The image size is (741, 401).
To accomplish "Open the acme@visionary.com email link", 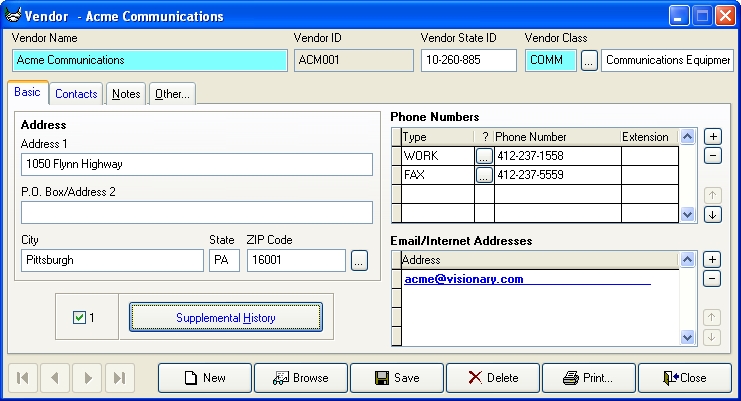I will pyautogui.click(x=463, y=279).
